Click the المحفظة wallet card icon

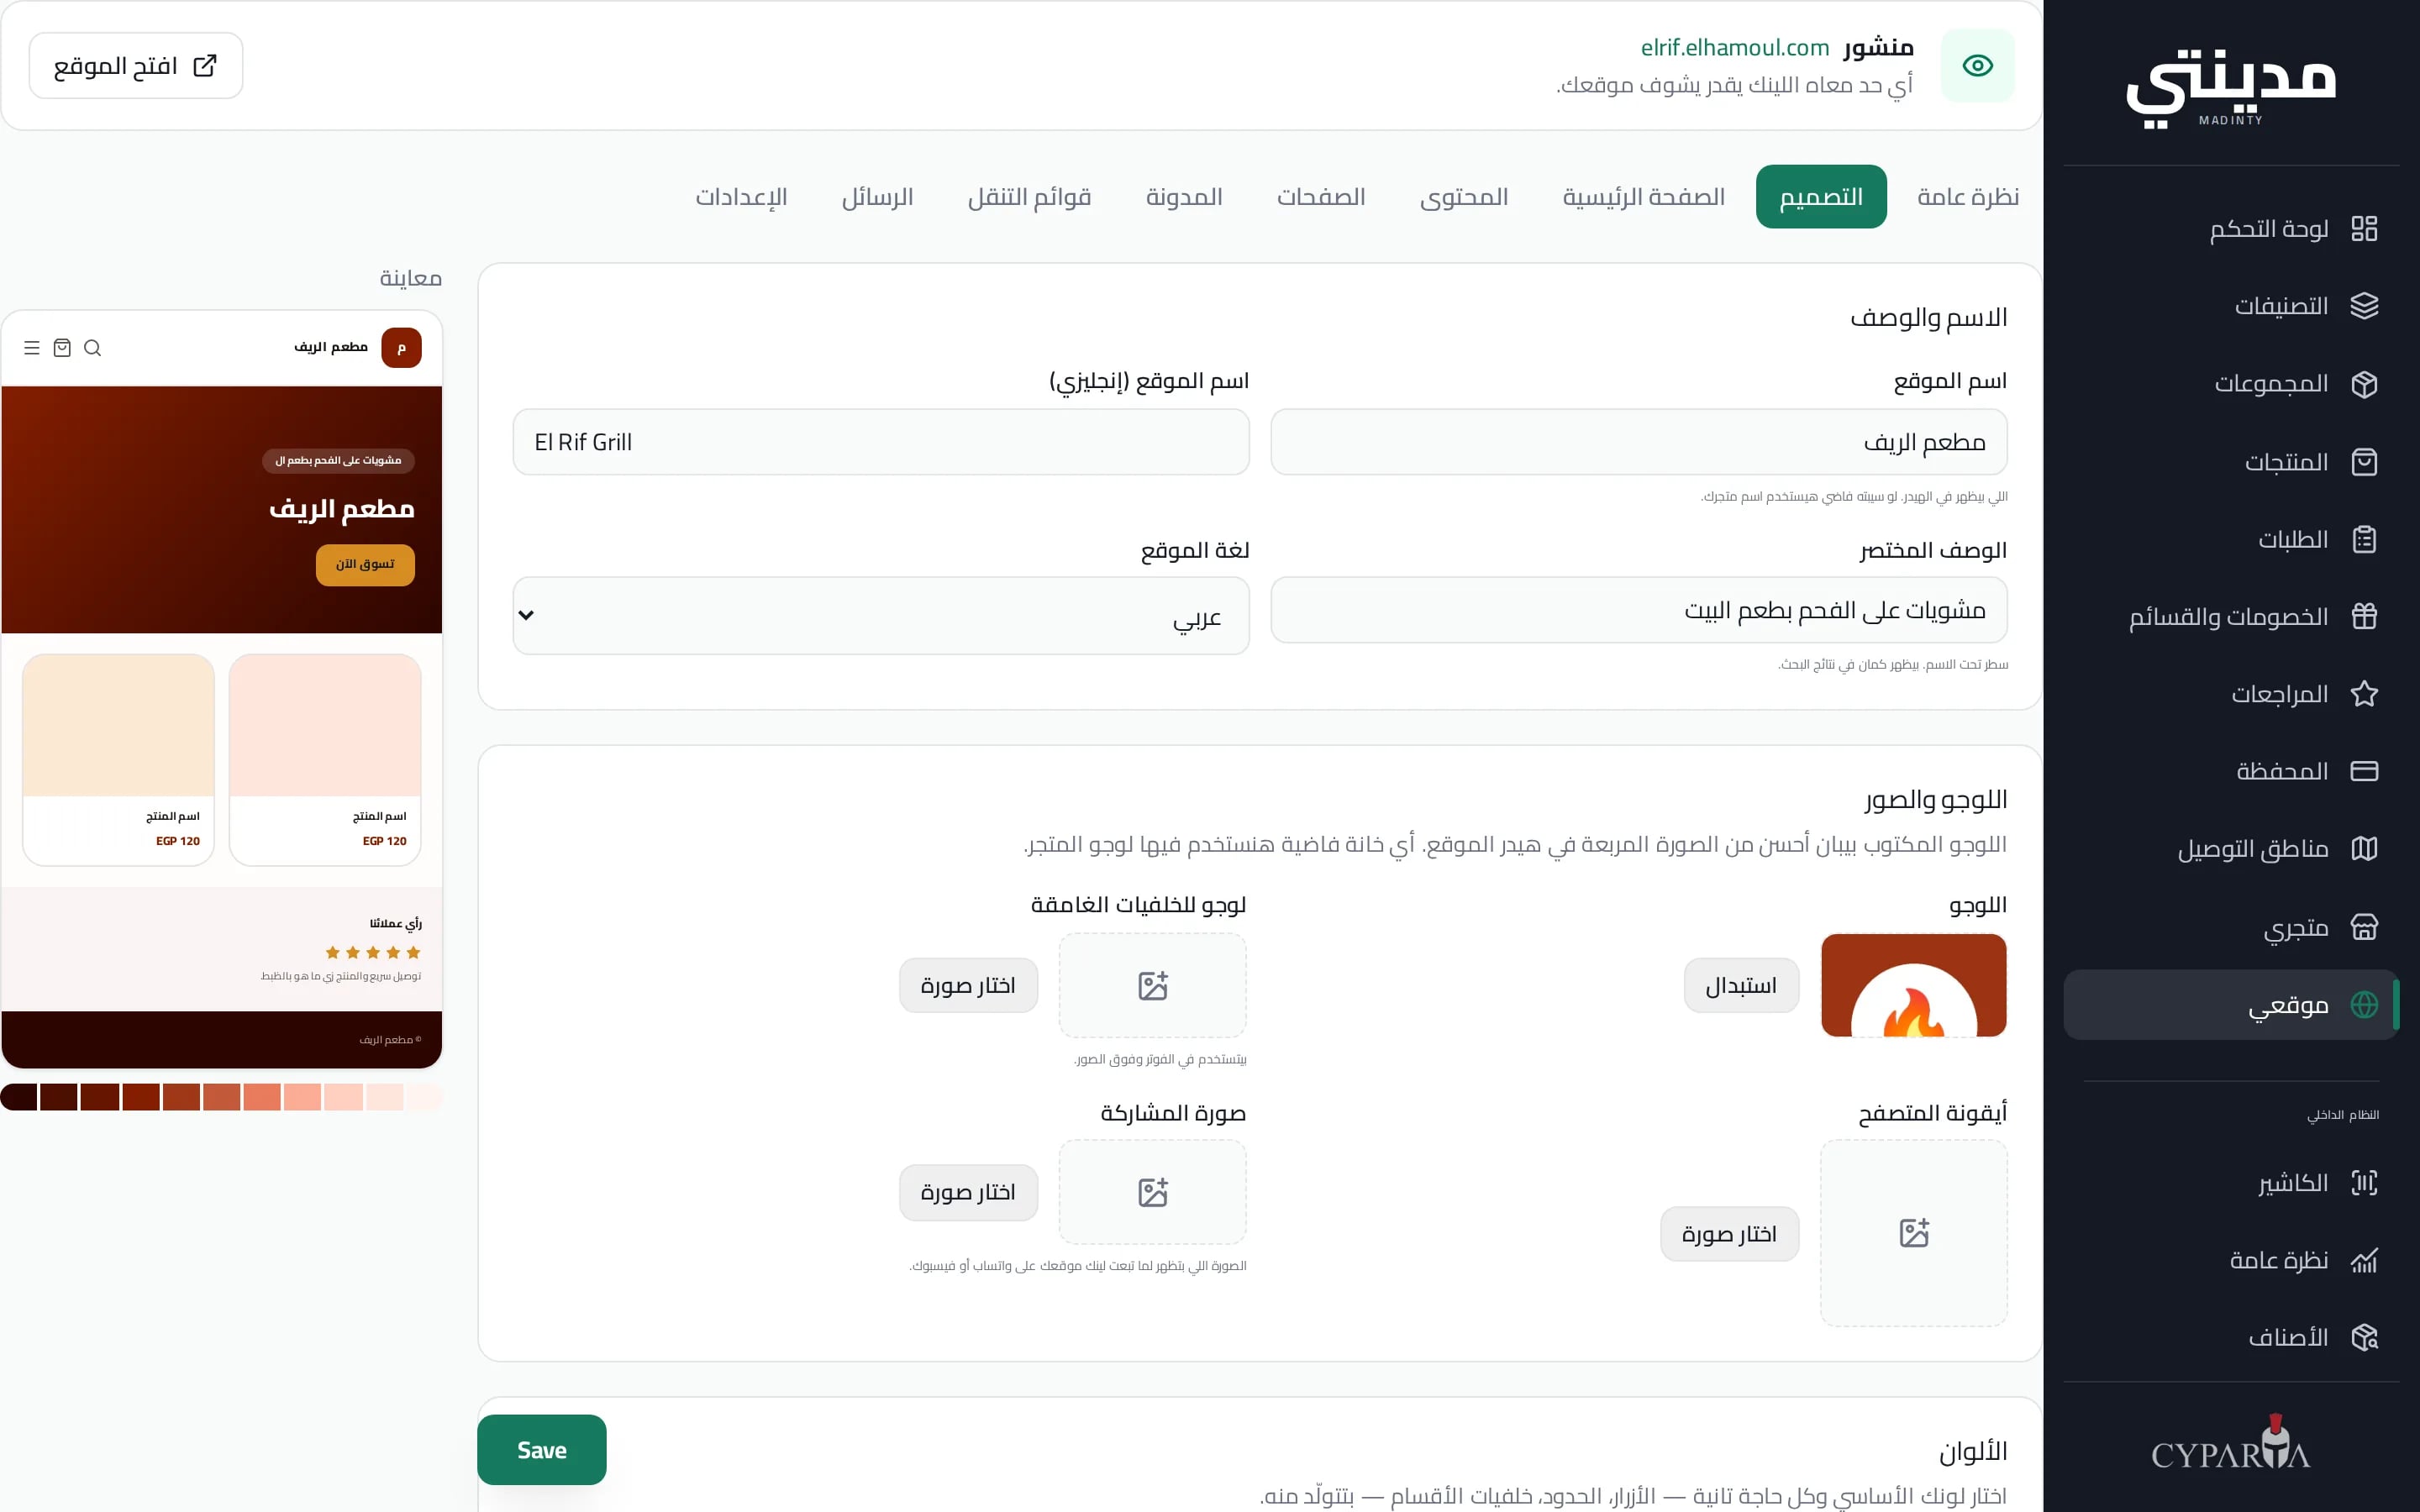[x=2364, y=771]
